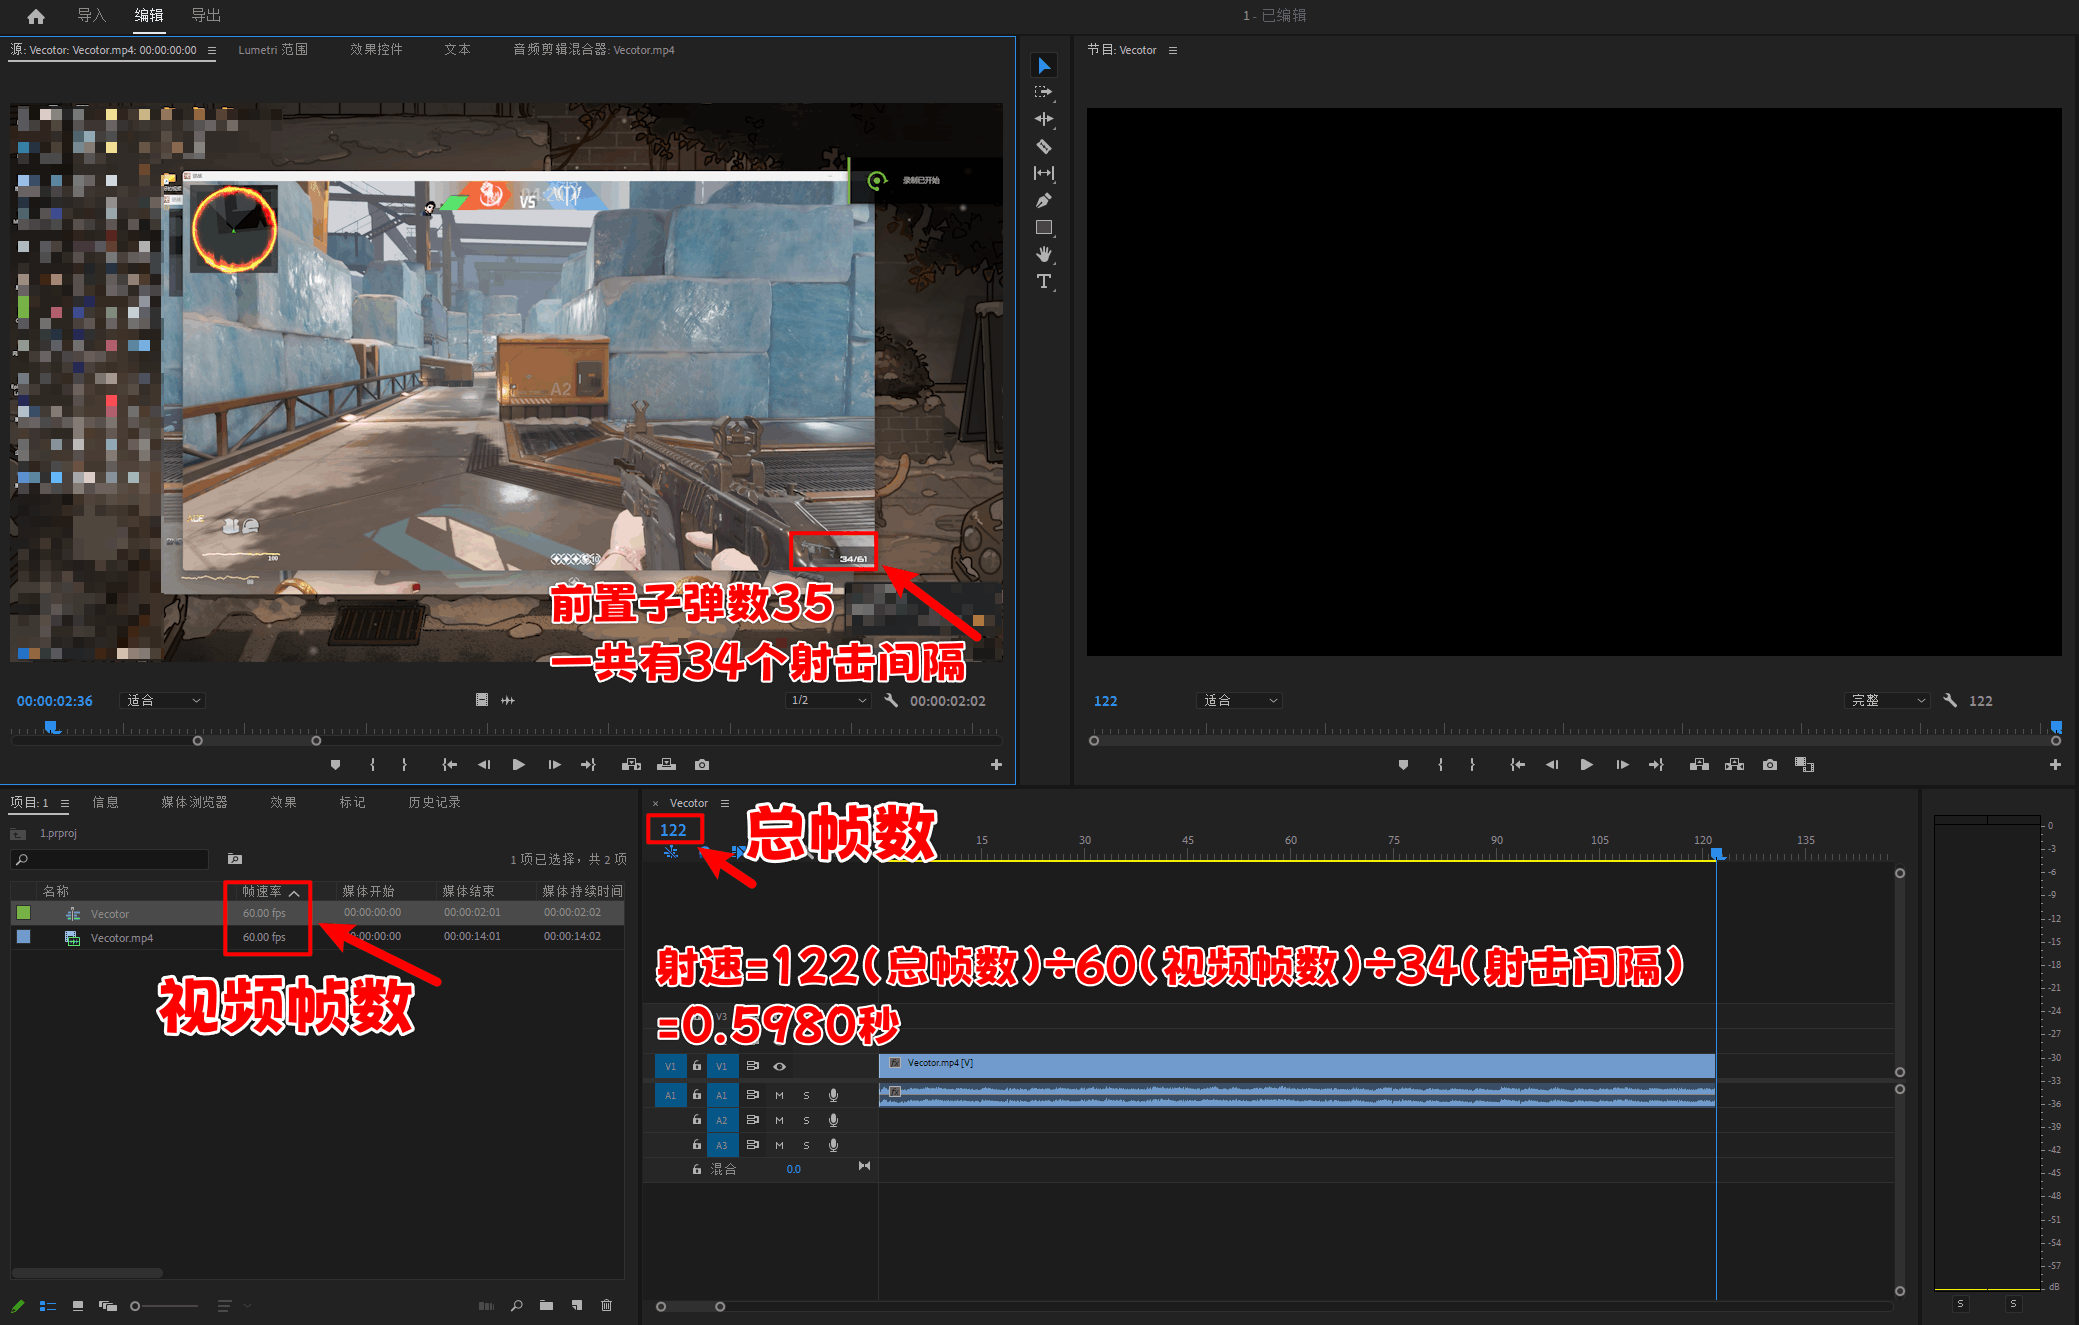The height and width of the screenshot is (1325, 2079).
Task: Add marker in source monitor
Action: click(x=335, y=765)
